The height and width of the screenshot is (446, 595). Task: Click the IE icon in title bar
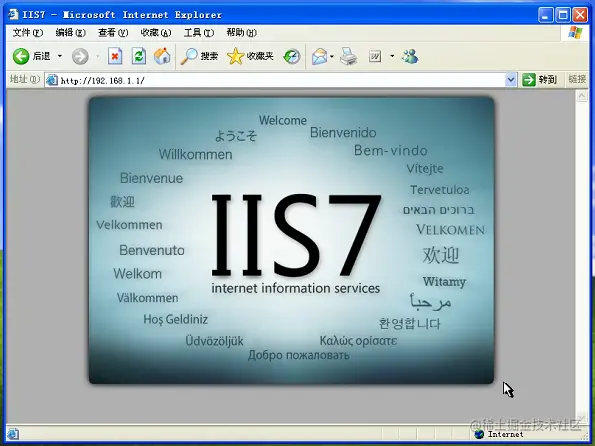(13, 14)
